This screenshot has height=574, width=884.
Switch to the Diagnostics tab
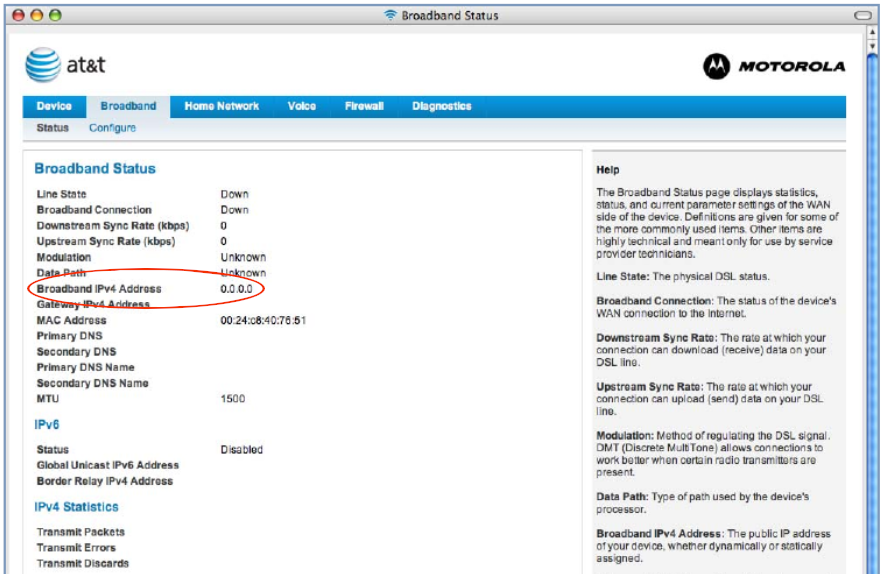(441, 106)
